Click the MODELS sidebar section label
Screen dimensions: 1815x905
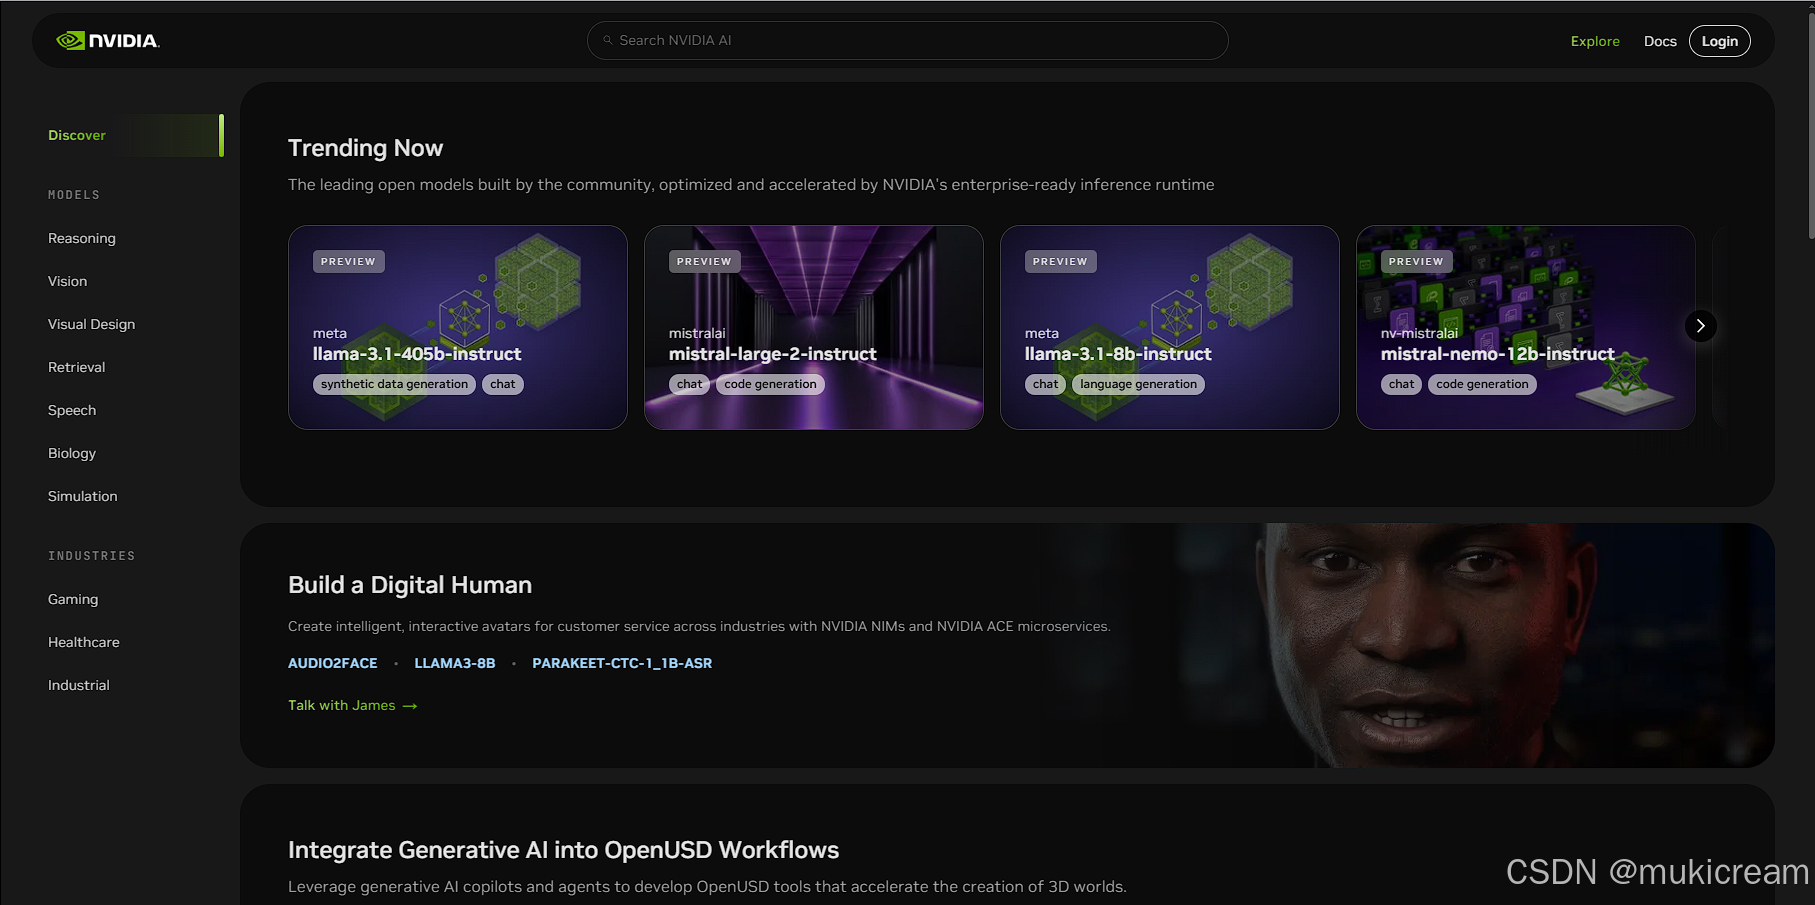click(74, 195)
